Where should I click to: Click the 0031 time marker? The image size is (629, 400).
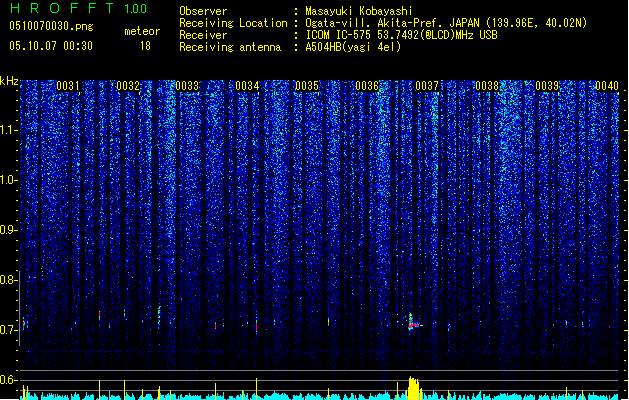pos(68,86)
